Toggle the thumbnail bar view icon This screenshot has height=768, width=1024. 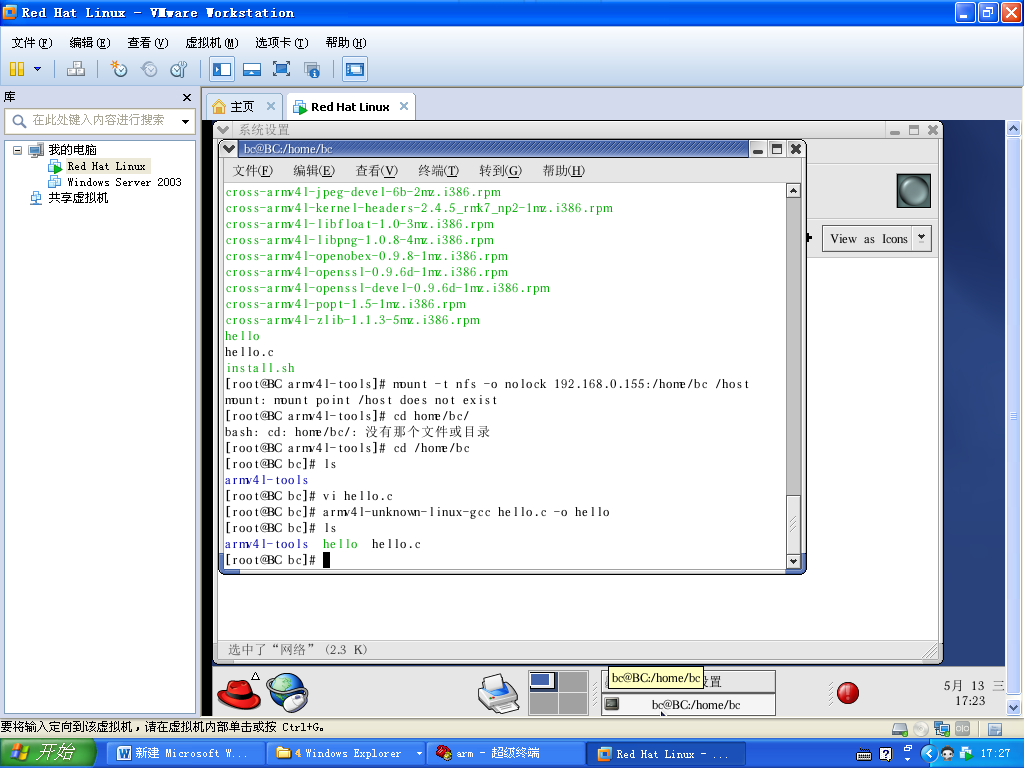point(251,69)
